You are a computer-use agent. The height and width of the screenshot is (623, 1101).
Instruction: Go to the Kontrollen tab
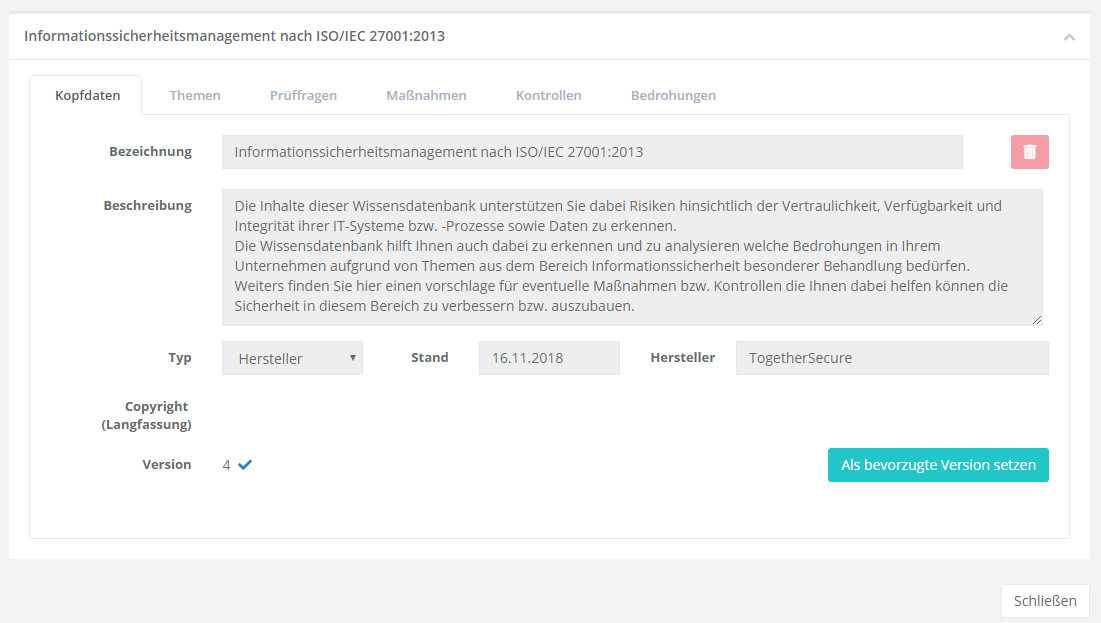click(548, 95)
